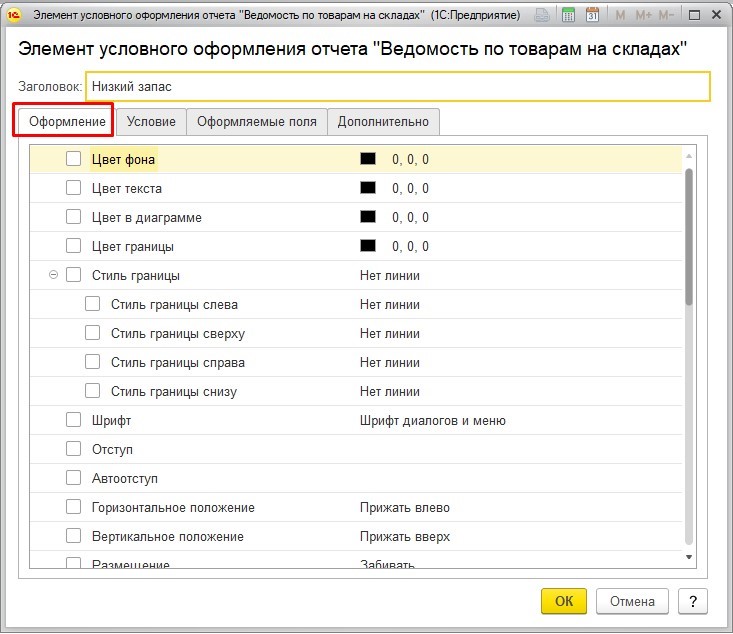Viewport: 733px width, 634px height.
Task: Click the M- memory subtract button
Action: tap(666, 15)
